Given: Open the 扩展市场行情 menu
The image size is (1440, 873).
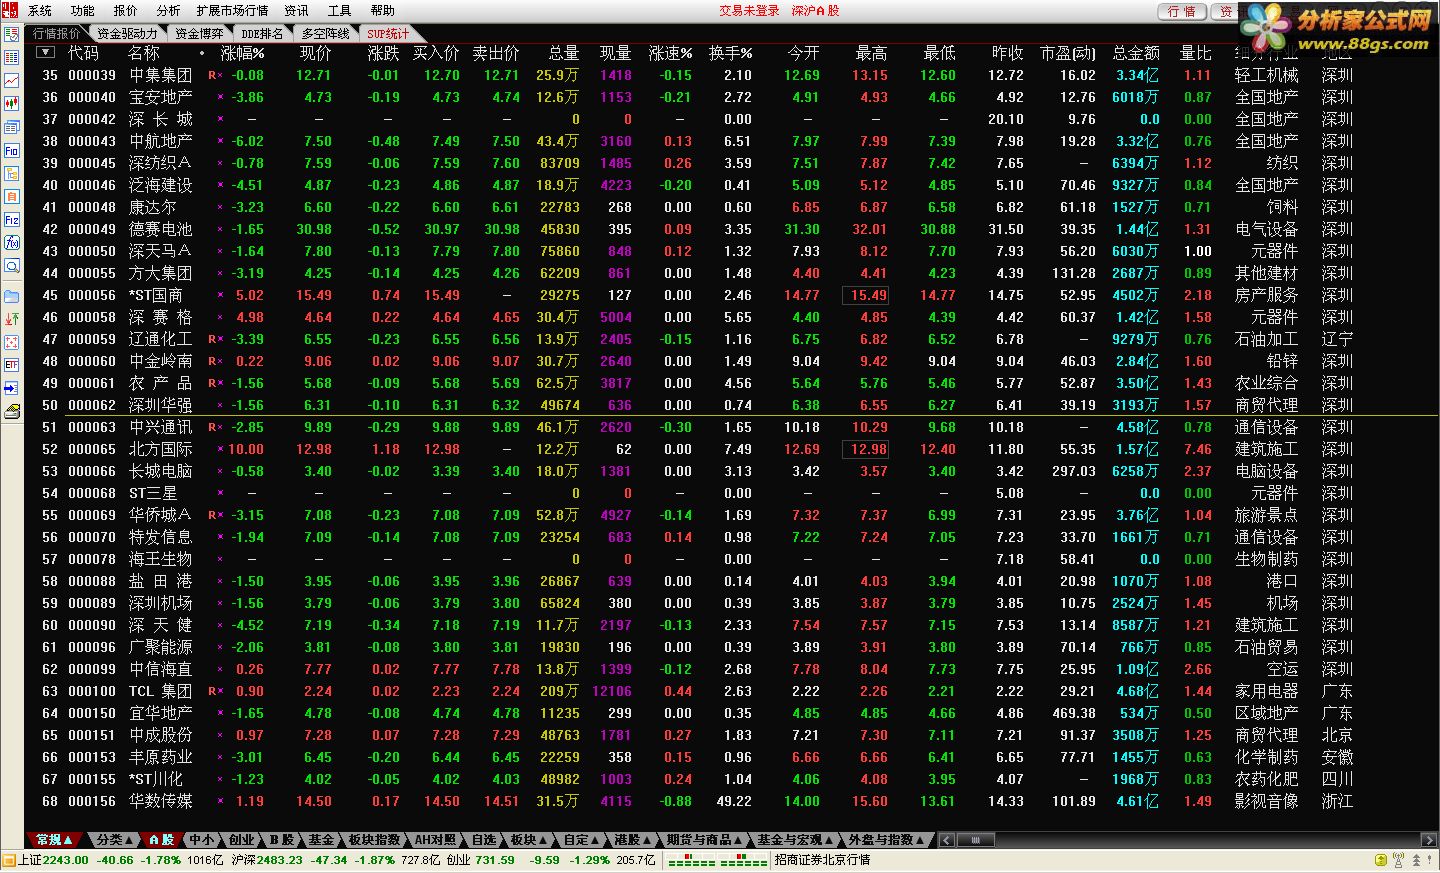Looking at the screenshot, I should click(232, 11).
